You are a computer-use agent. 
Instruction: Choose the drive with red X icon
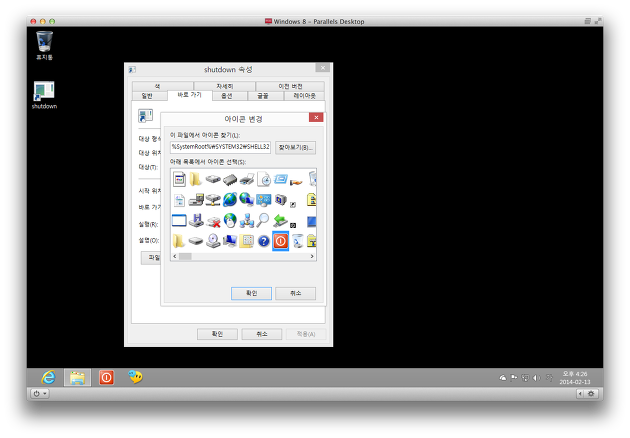point(213,221)
